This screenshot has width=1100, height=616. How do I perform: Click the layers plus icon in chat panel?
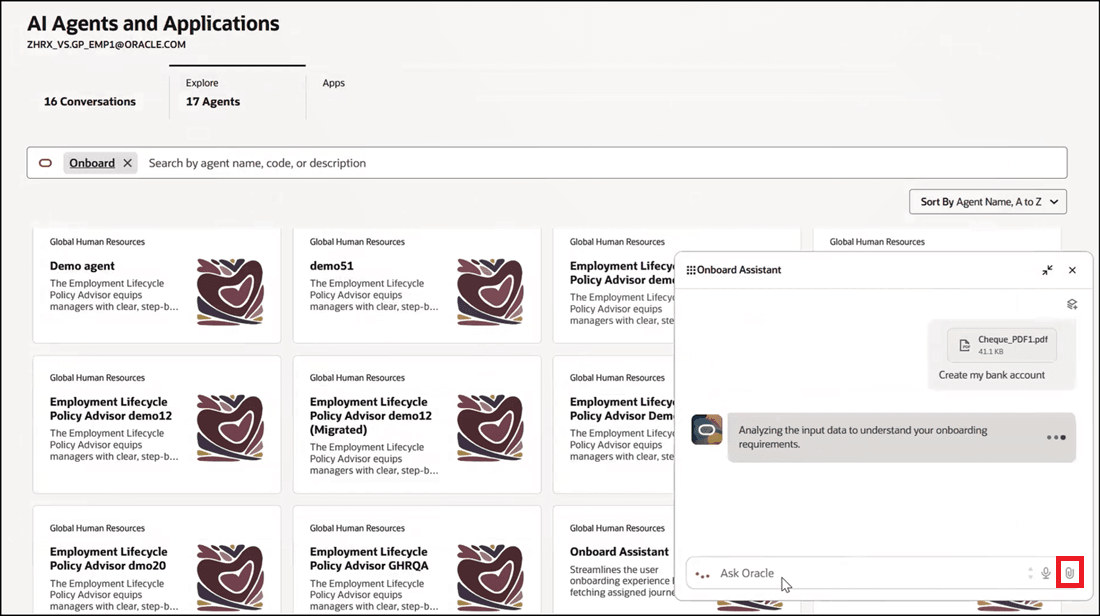point(1072,304)
